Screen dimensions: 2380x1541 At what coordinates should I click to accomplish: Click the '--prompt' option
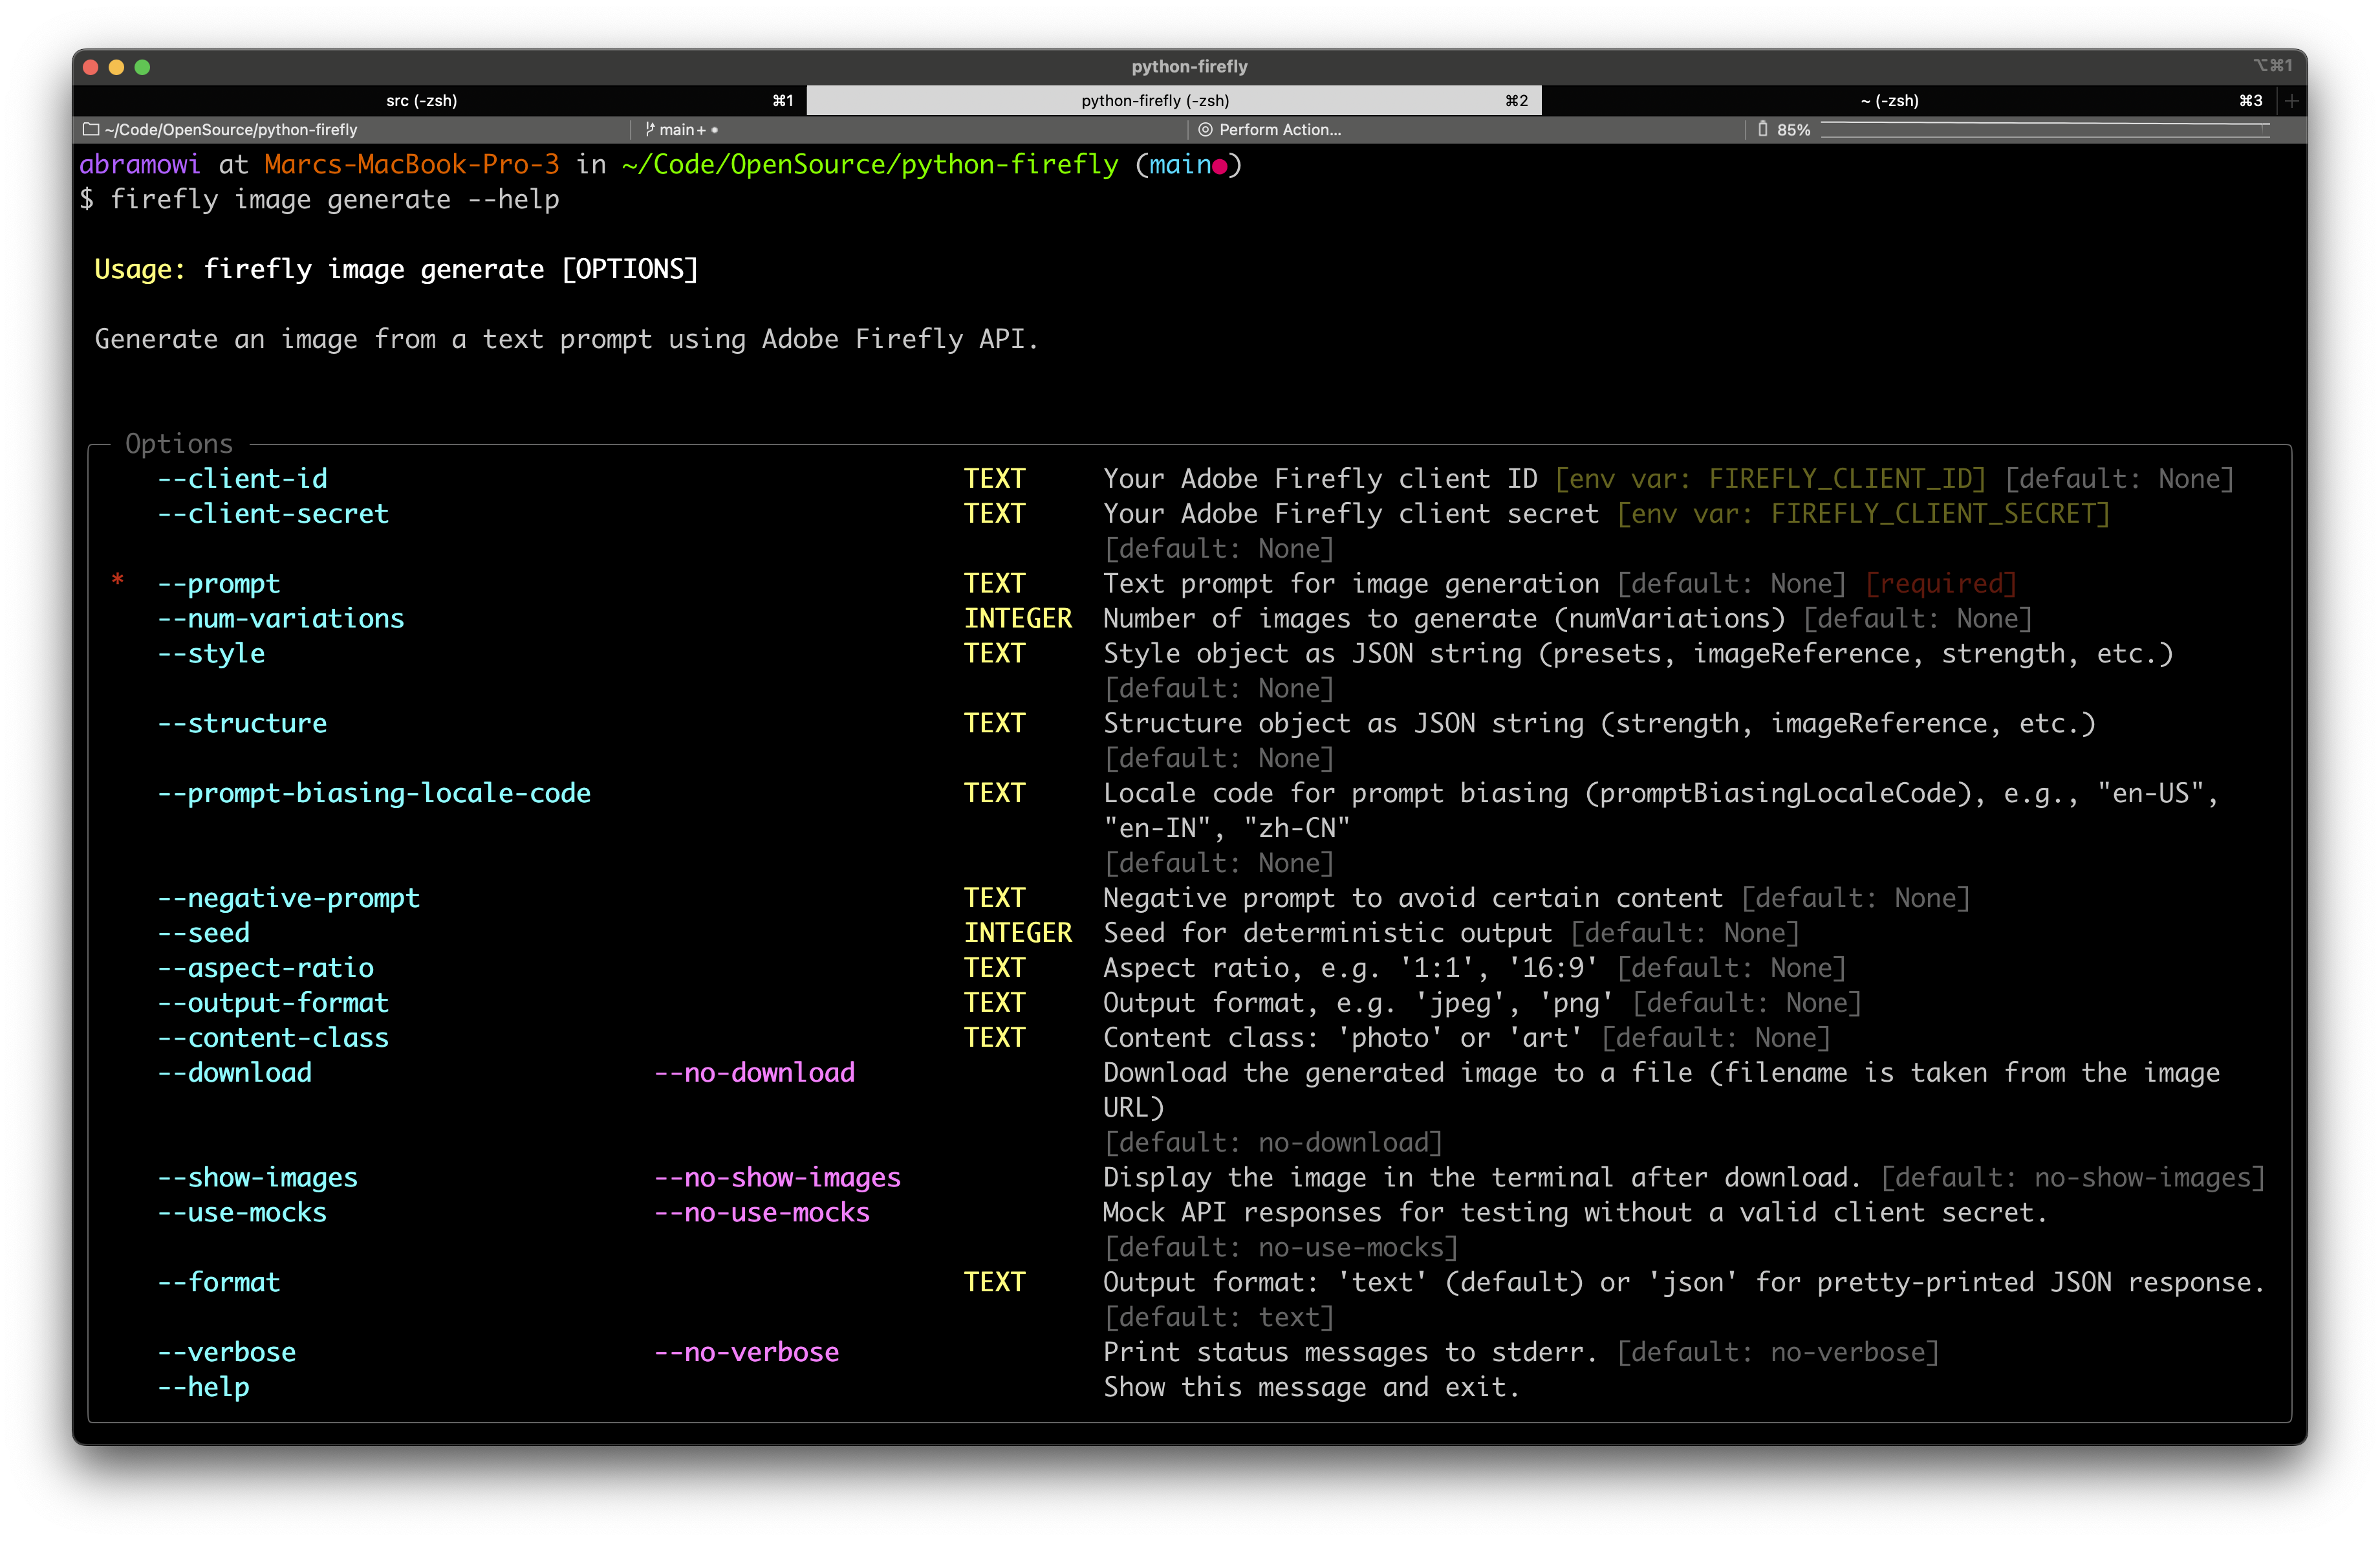[x=219, y=584]
